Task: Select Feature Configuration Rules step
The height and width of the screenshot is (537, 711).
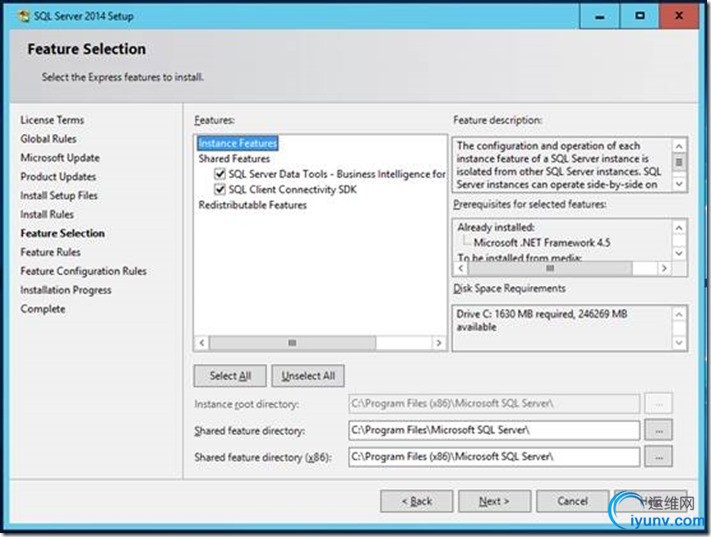Action: [83, 271]
